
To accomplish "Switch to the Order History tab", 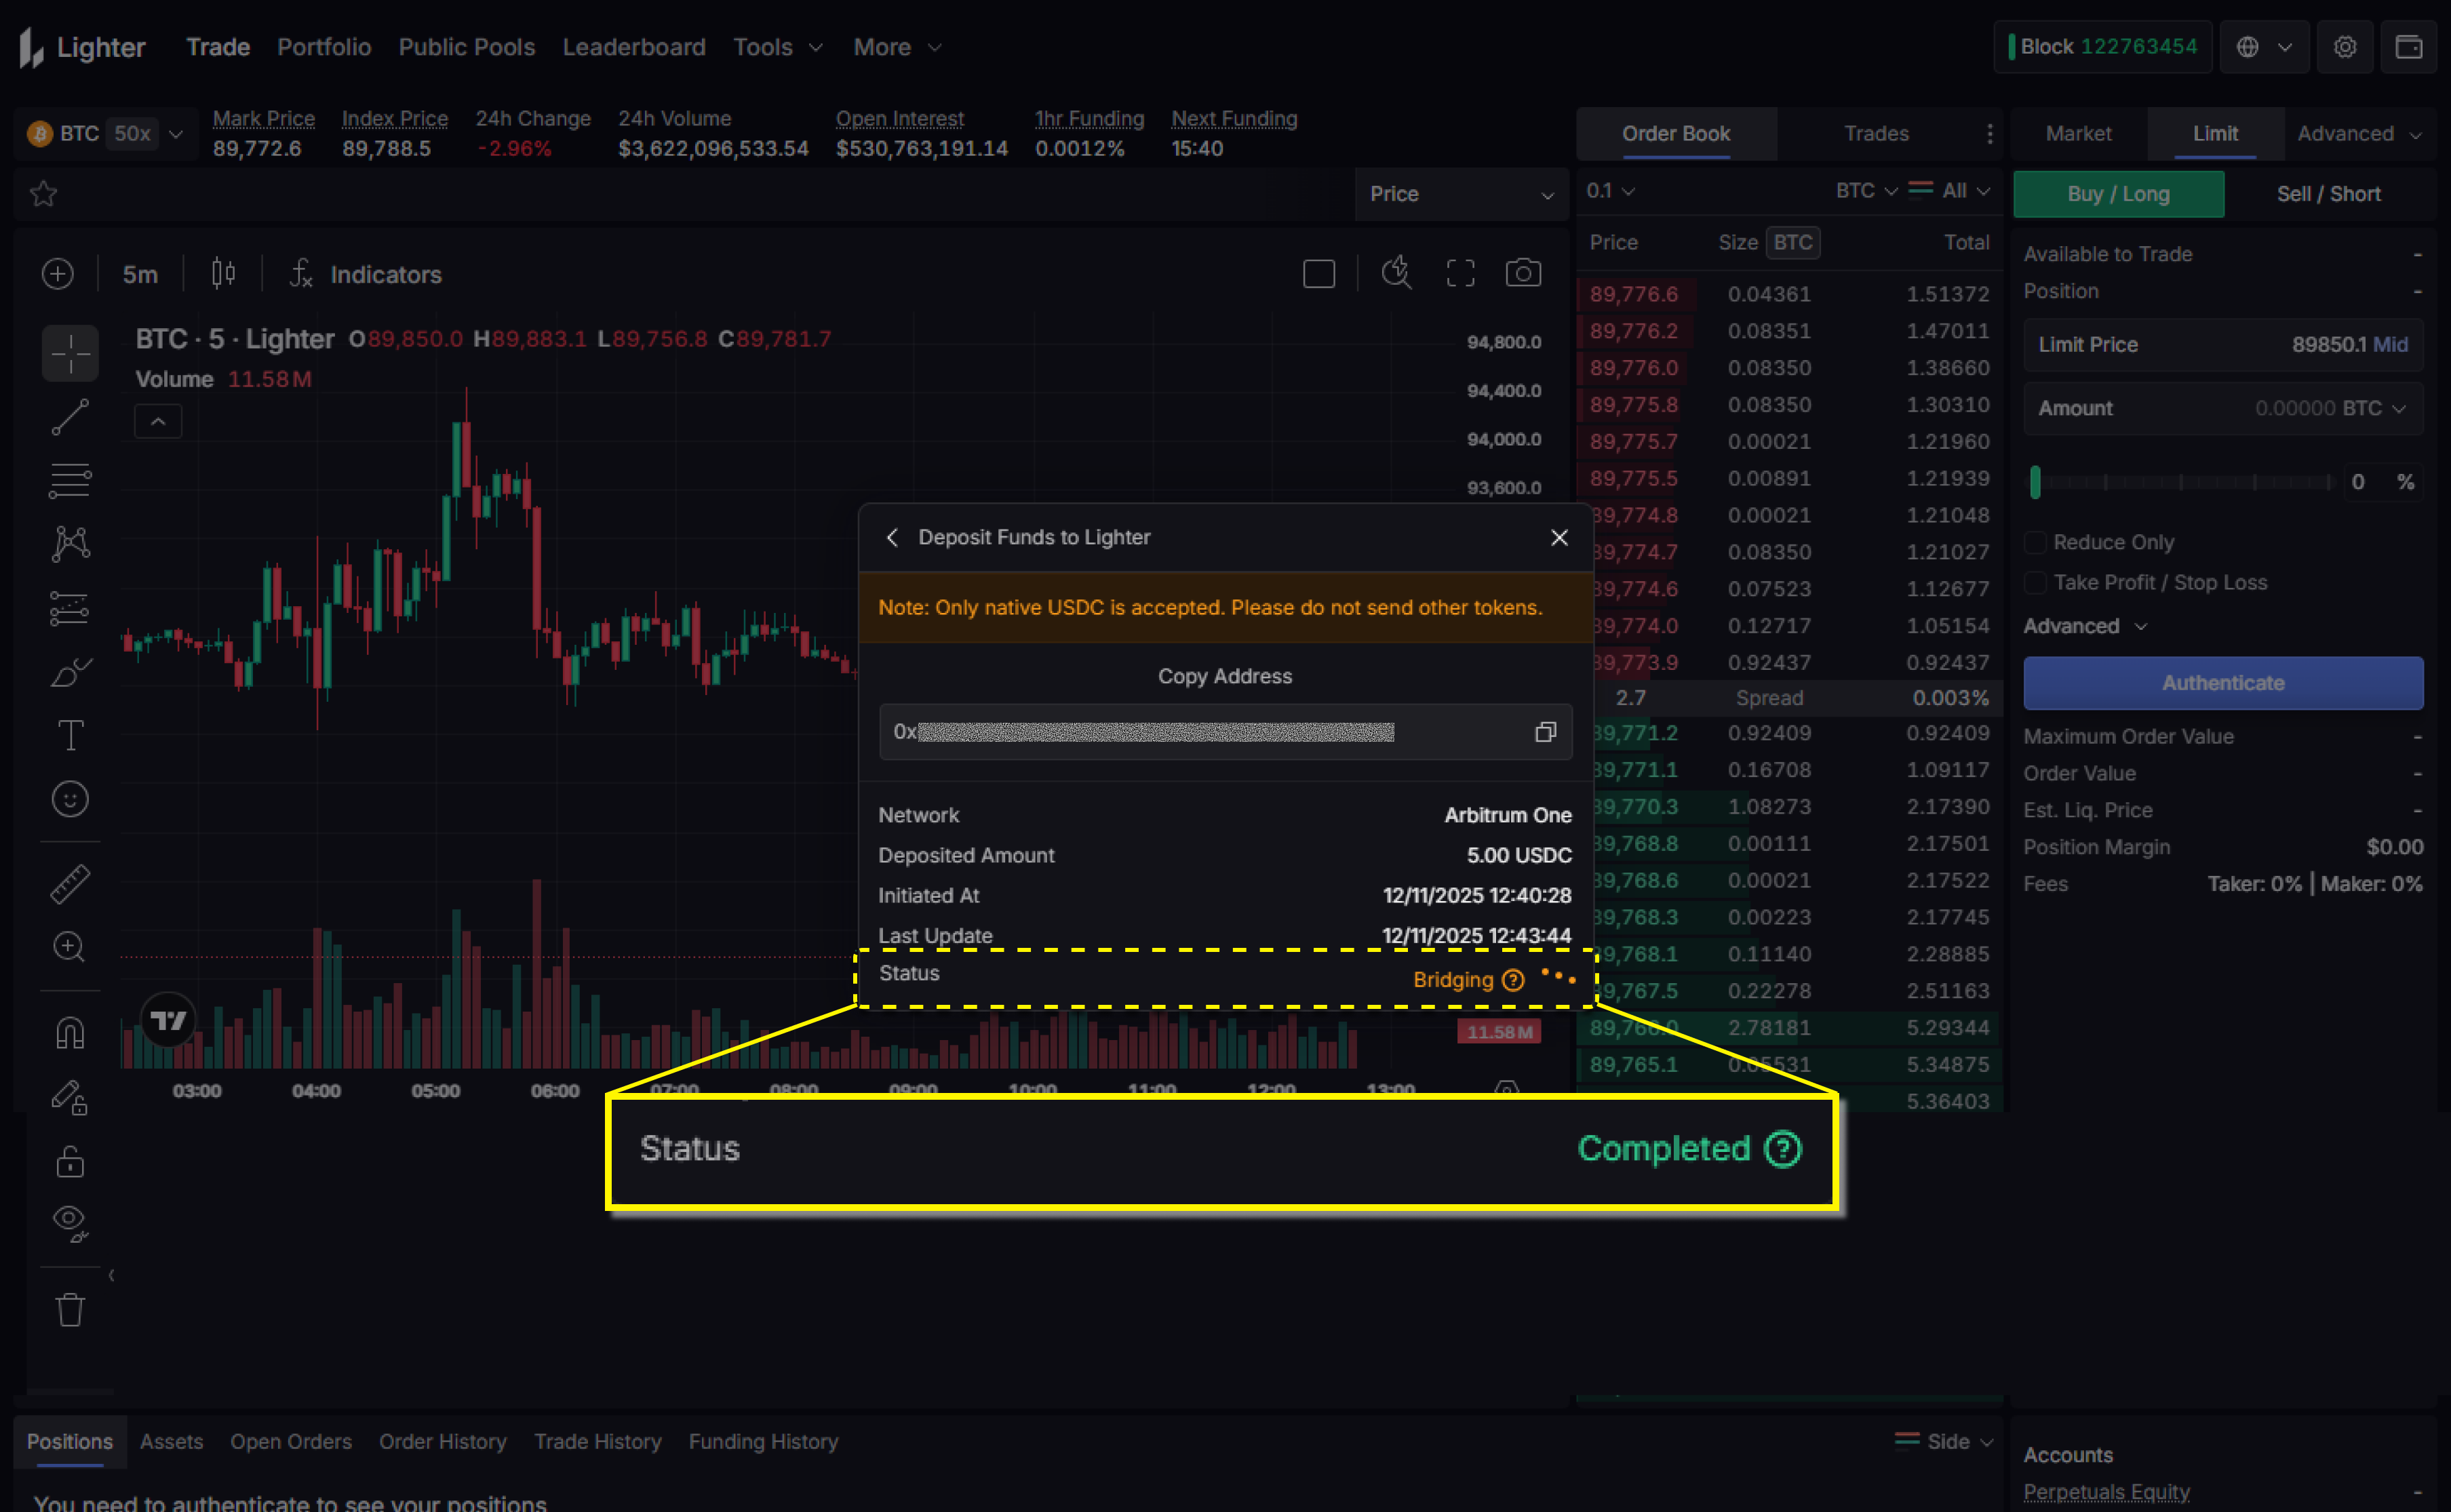I will point(443,1441).
